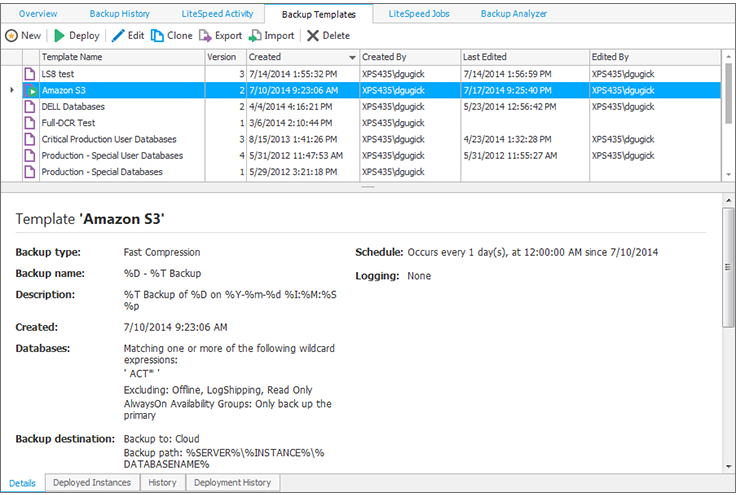Click the Delete X icon
Viewport: 736px width, 495px height.
click(x=313, y=36)
